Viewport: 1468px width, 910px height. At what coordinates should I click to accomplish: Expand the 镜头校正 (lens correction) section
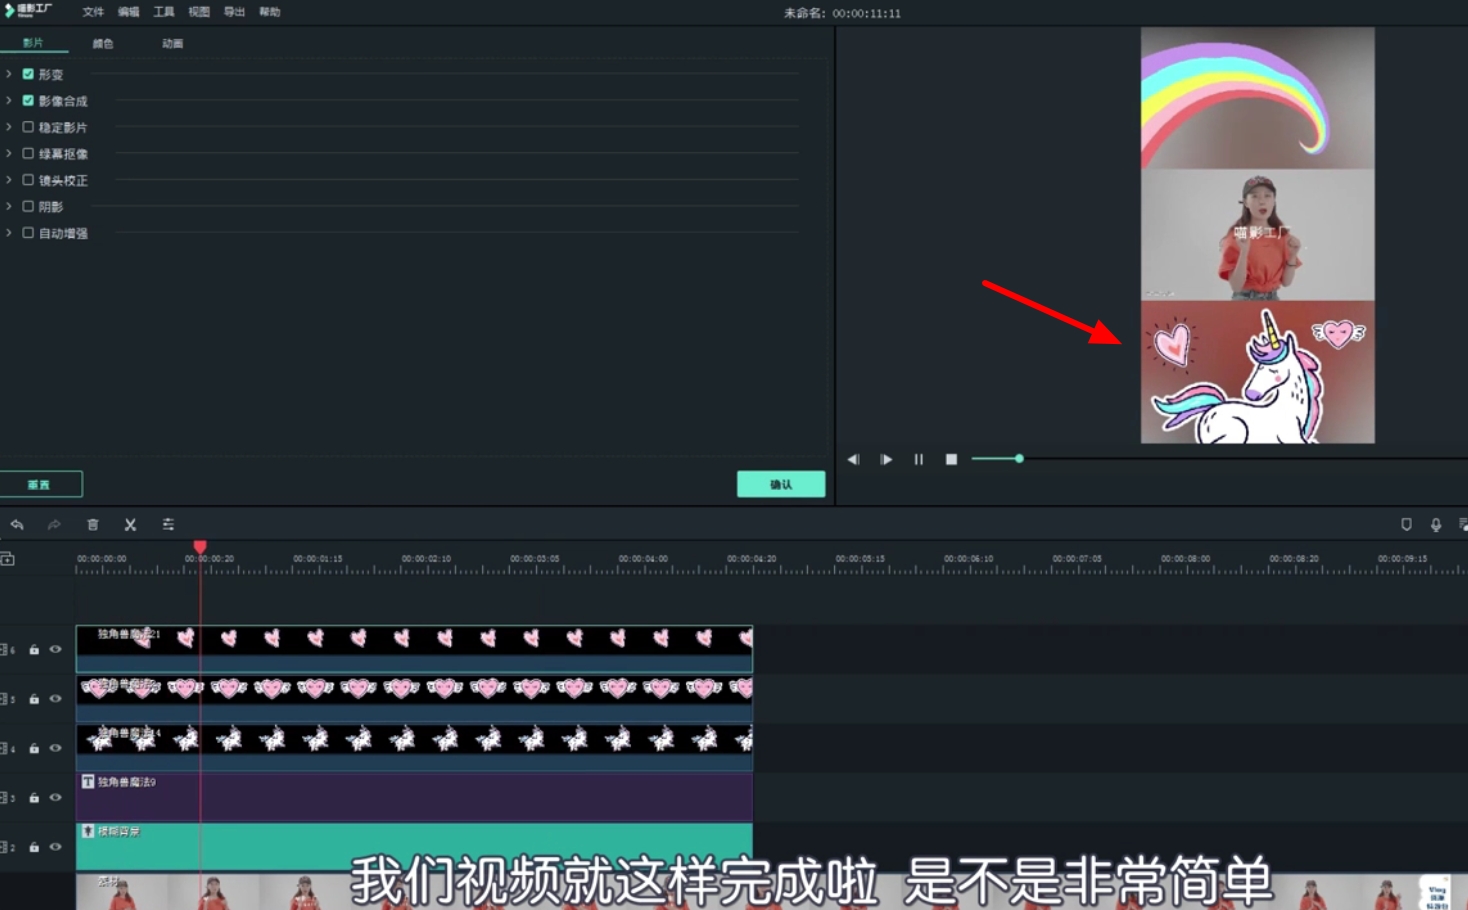click(8, 180)
